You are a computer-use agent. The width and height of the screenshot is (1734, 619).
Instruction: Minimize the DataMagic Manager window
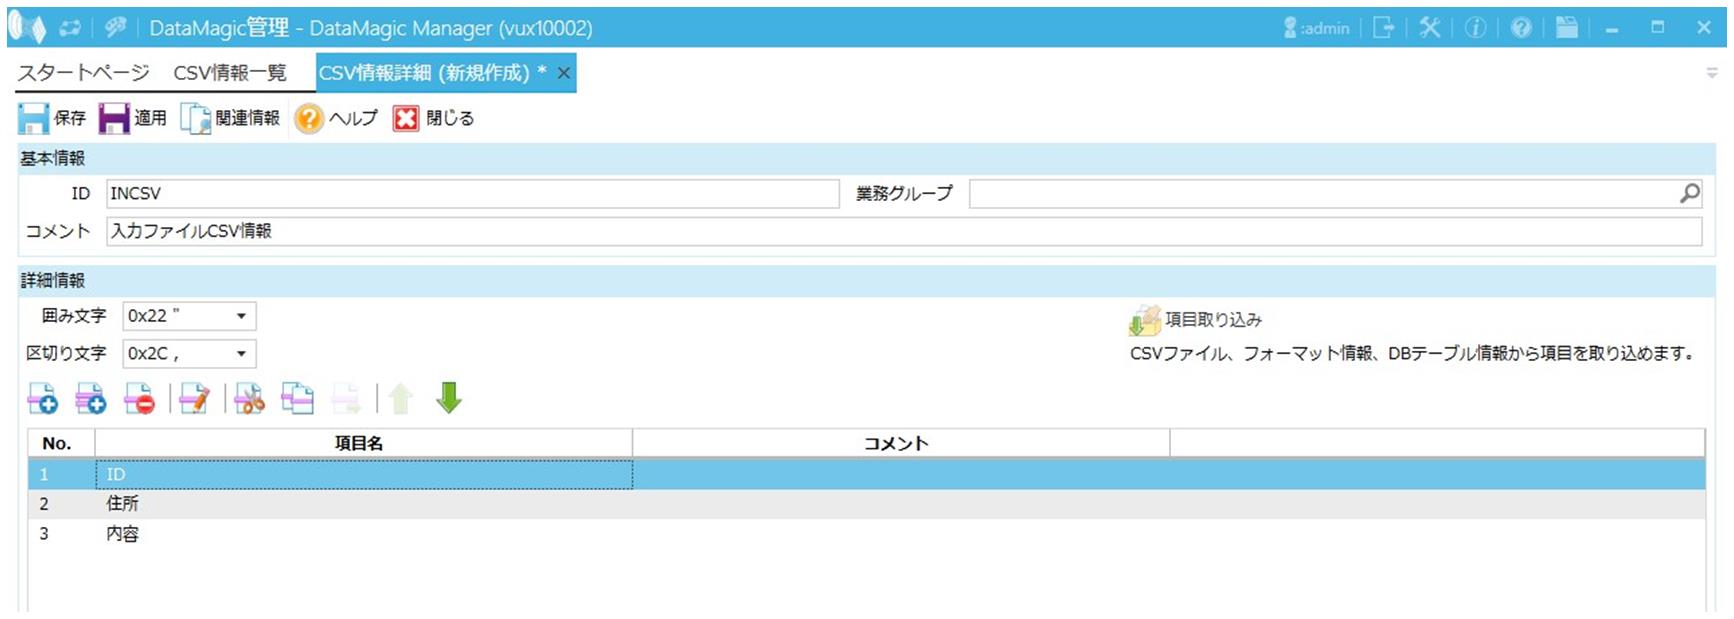click(x=1612, y=28)
